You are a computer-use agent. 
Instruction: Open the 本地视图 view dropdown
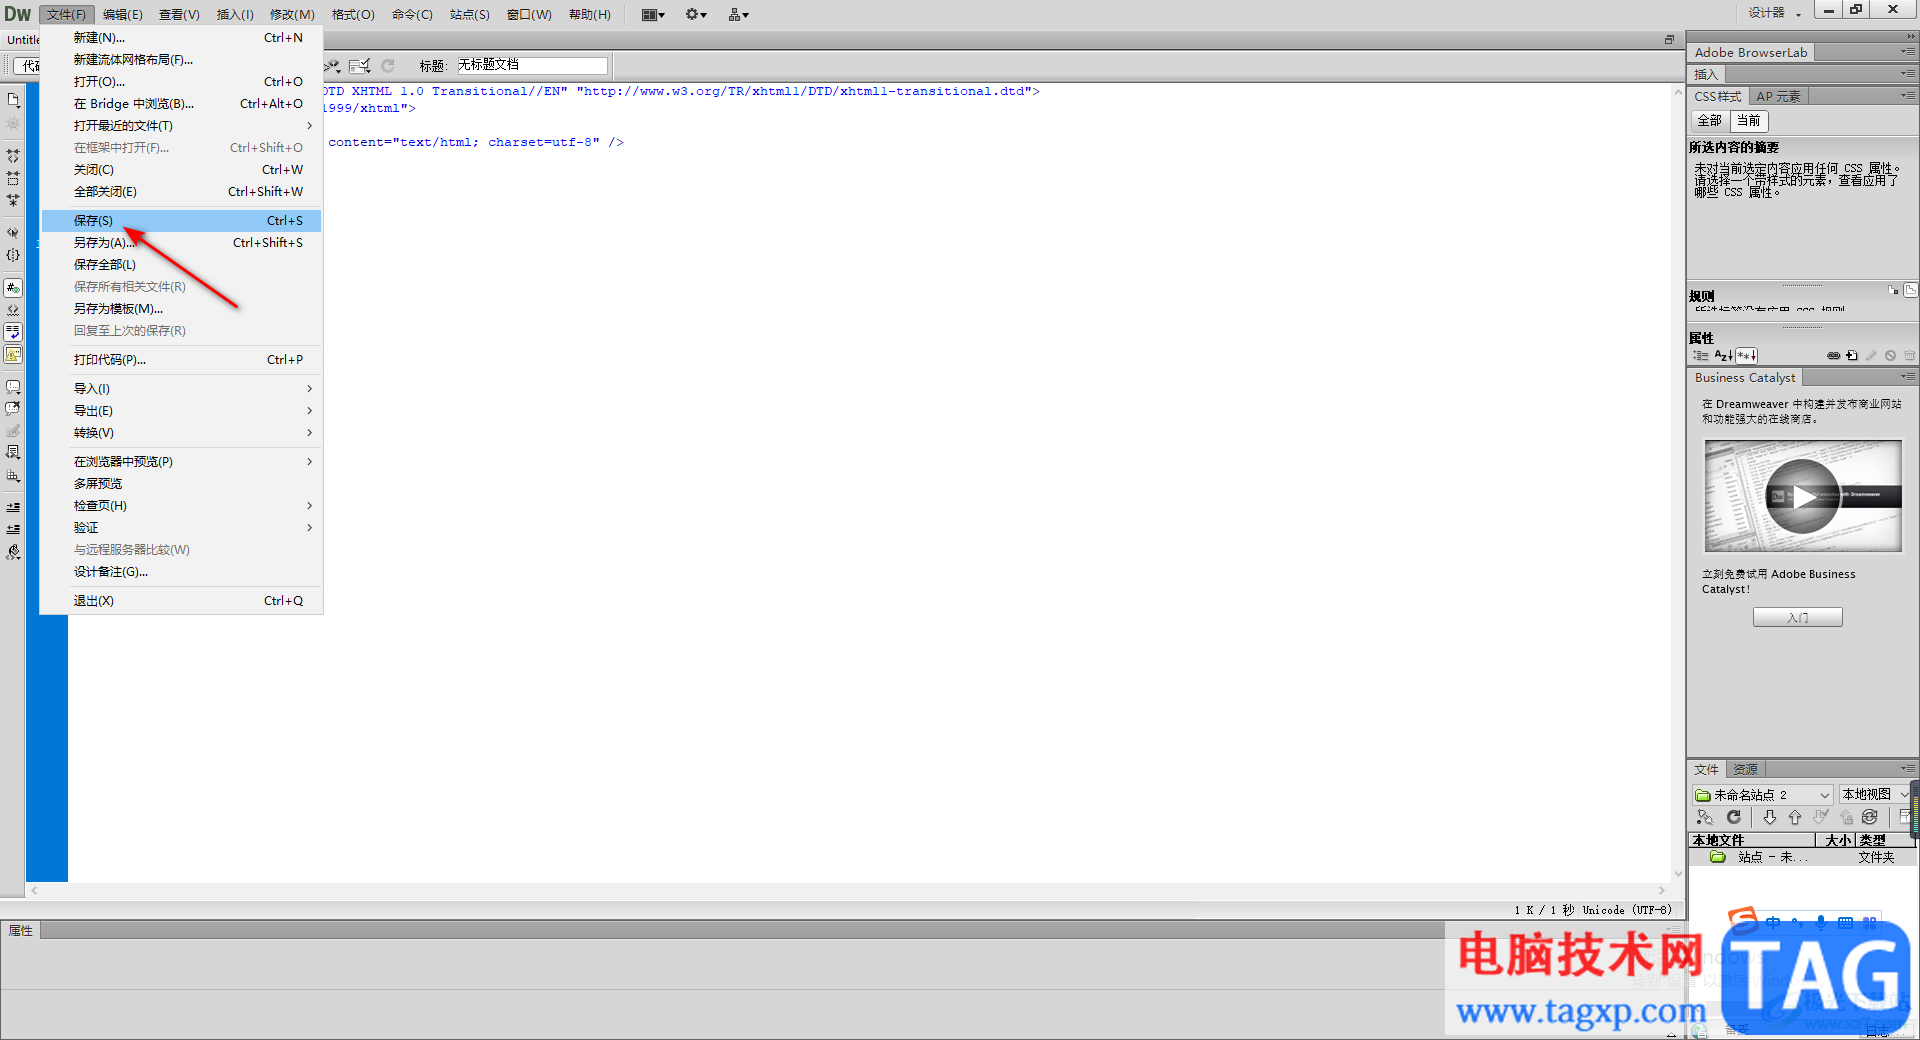pyautogui.click(x=1875, y=795)
